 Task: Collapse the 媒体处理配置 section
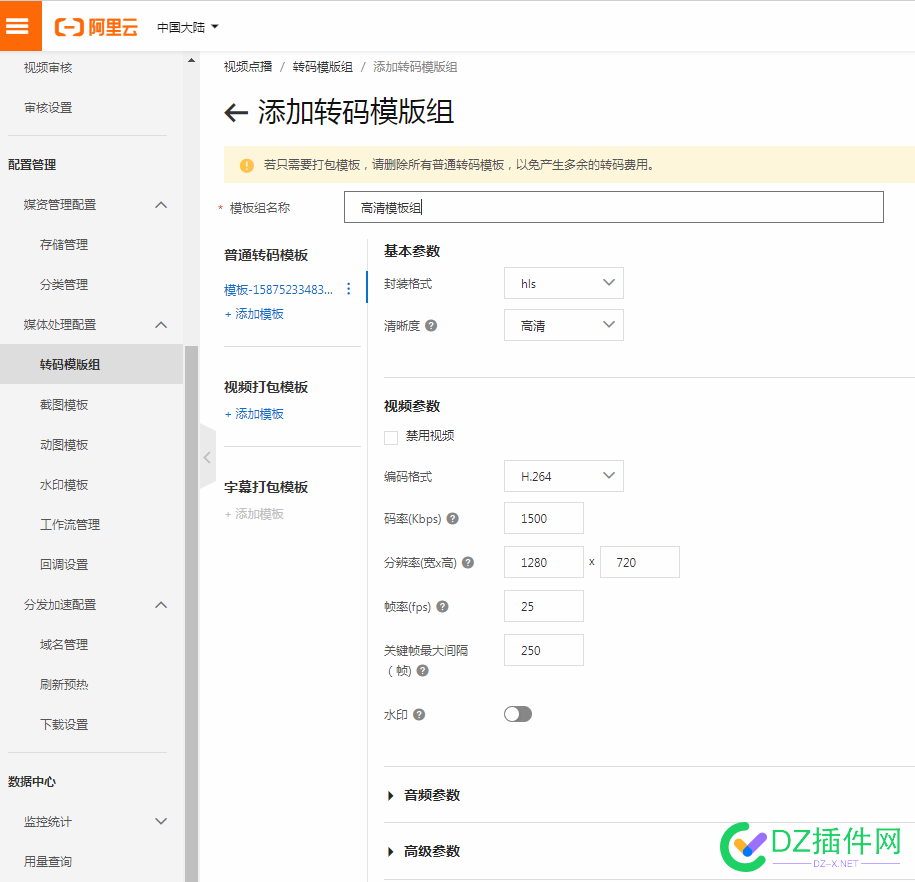[161, 325]
